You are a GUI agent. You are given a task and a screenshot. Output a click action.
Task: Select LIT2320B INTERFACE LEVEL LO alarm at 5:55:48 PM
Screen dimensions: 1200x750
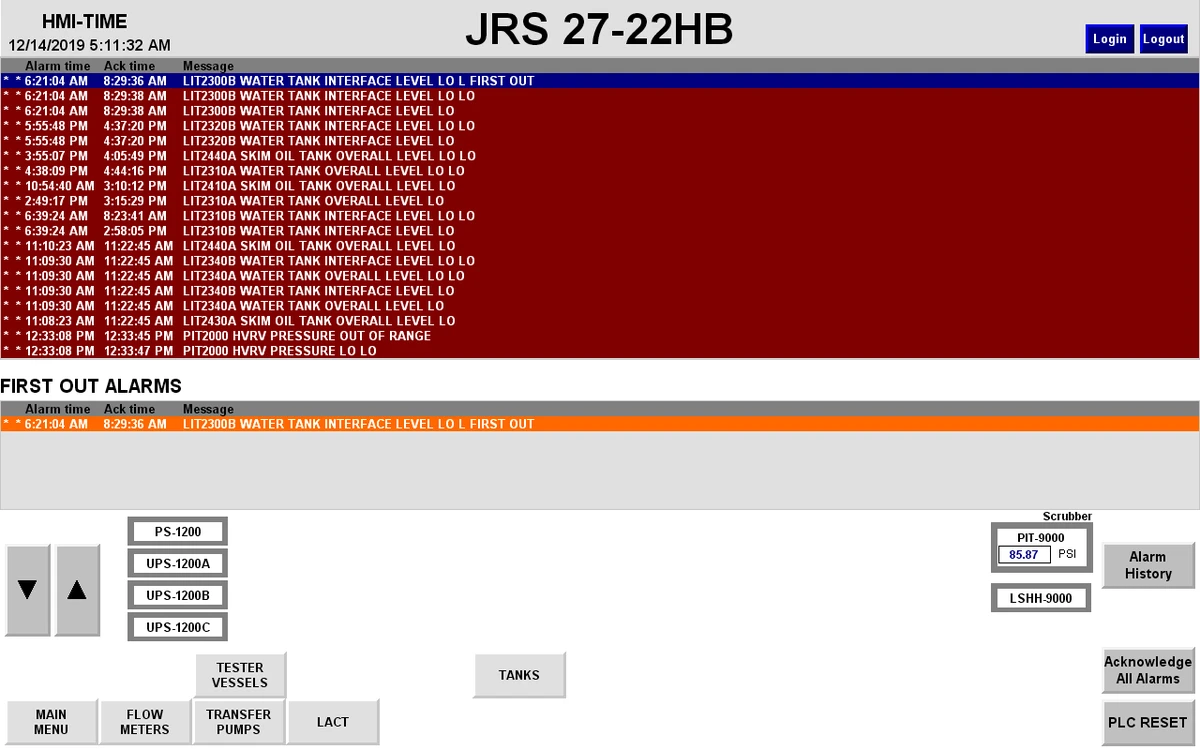600,141
